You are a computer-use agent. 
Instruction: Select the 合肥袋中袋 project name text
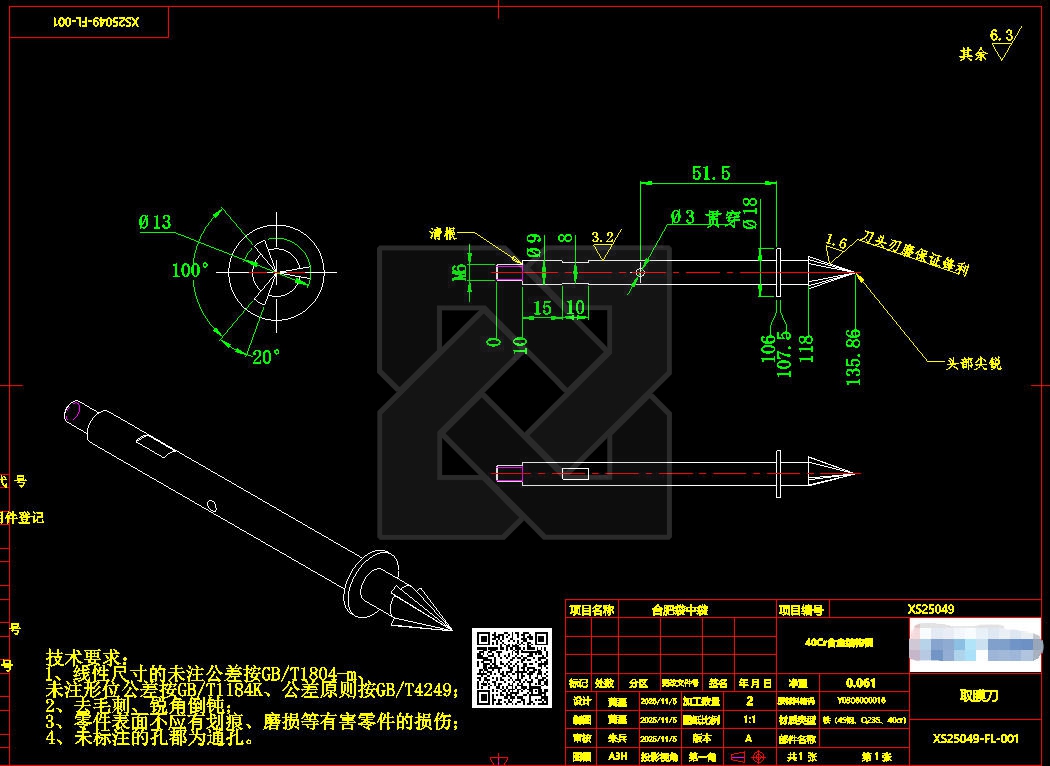tap(679, 609)
